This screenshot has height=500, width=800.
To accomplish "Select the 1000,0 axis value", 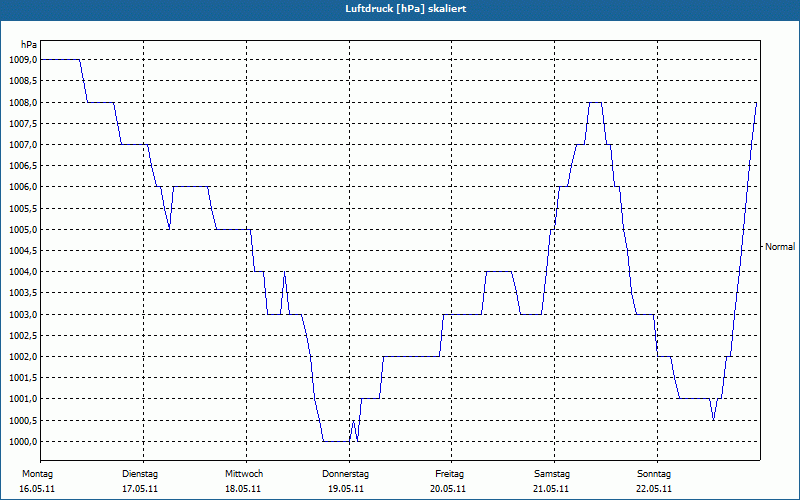I will coord(23,441).
